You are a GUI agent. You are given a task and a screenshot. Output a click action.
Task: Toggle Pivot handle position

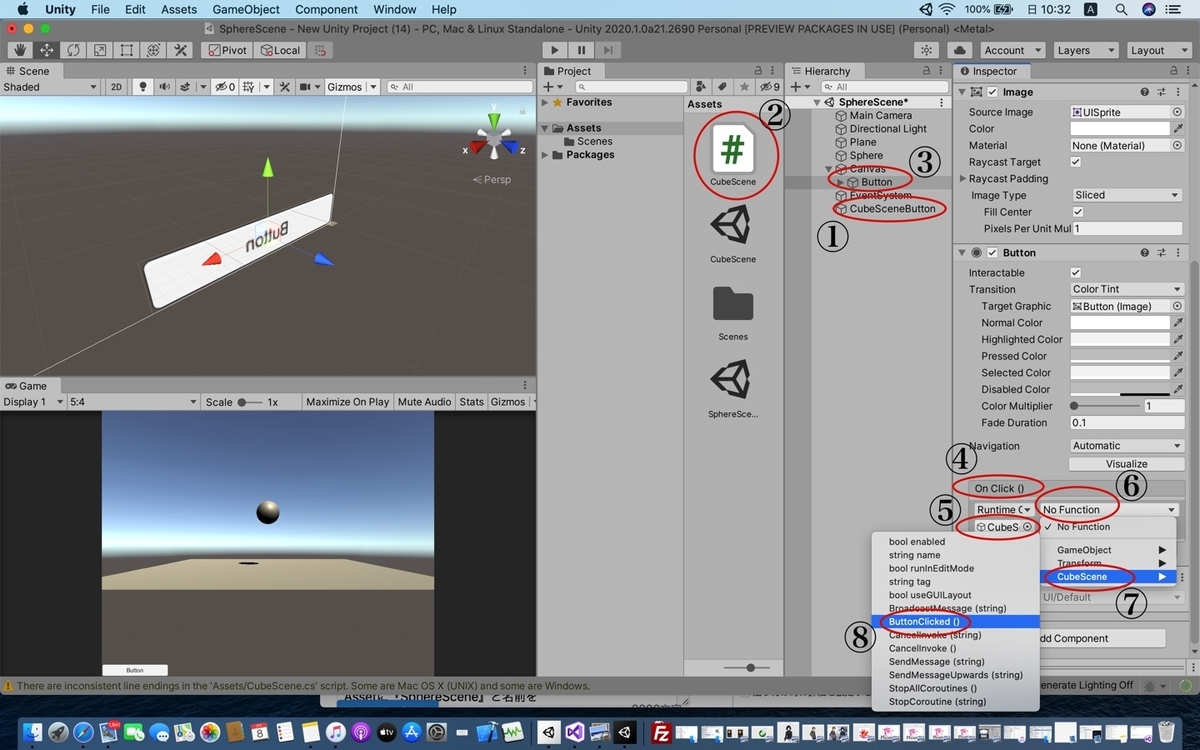point(226,50)
